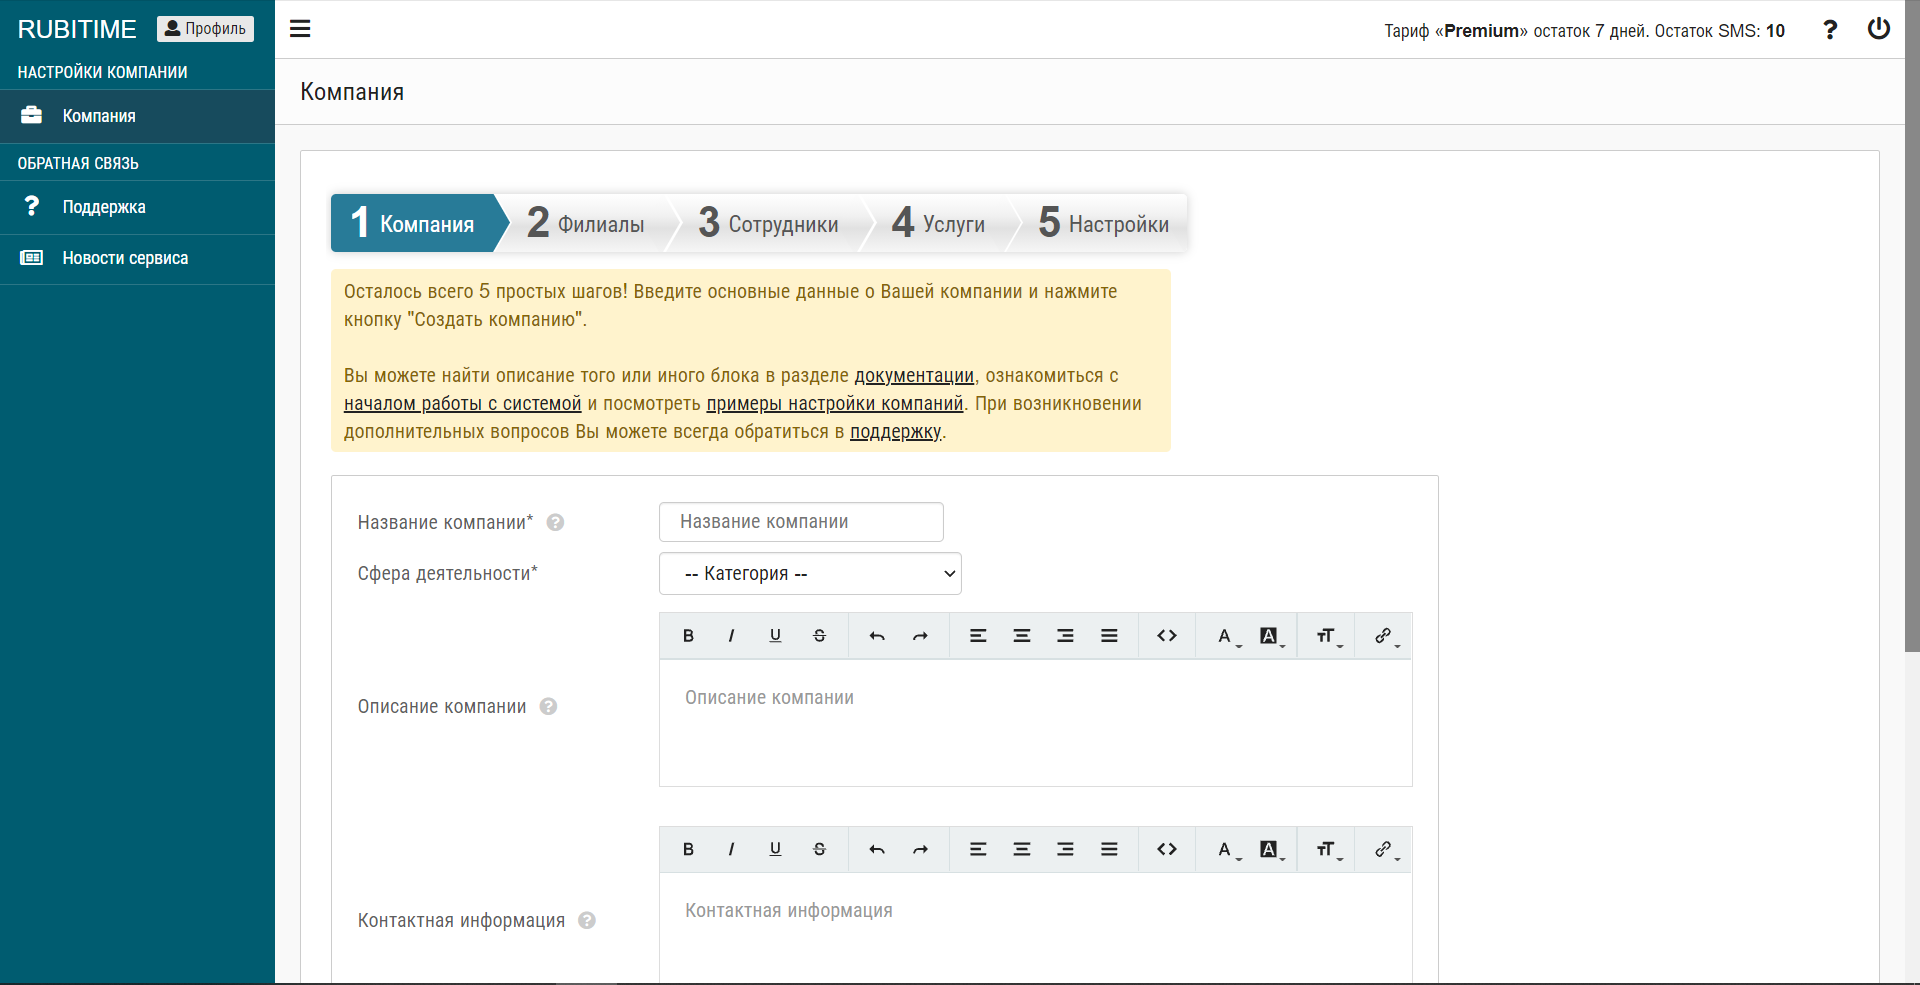Open the Профиль button

(205, 29)
